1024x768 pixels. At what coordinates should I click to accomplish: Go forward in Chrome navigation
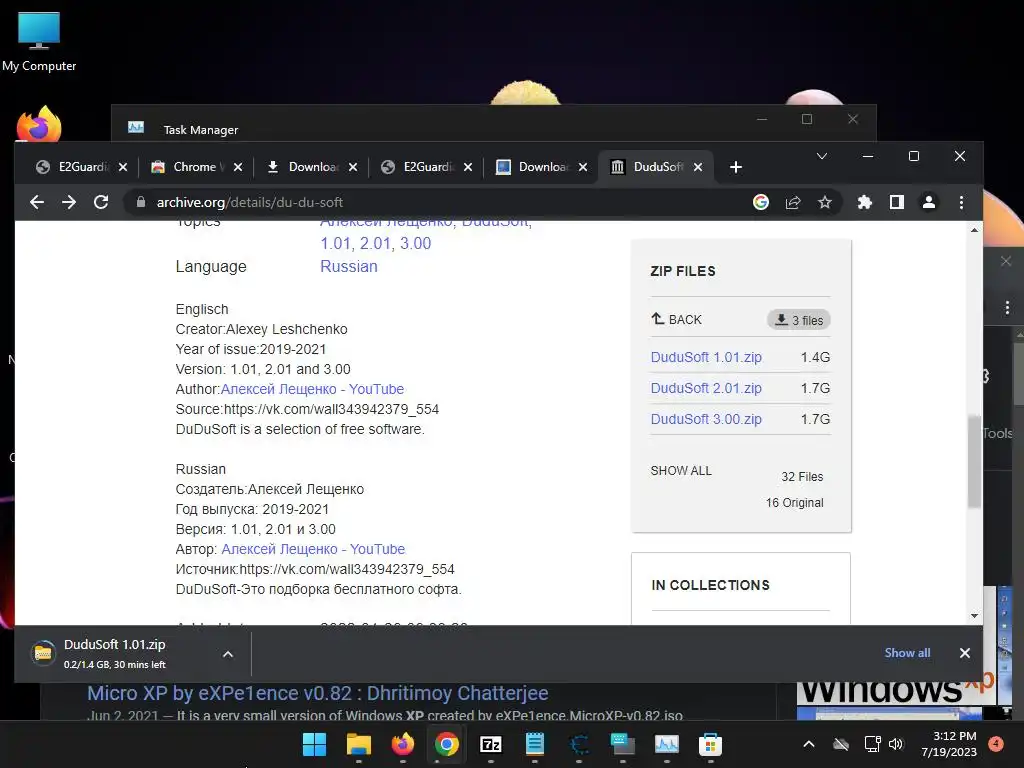tap(69, 202)
